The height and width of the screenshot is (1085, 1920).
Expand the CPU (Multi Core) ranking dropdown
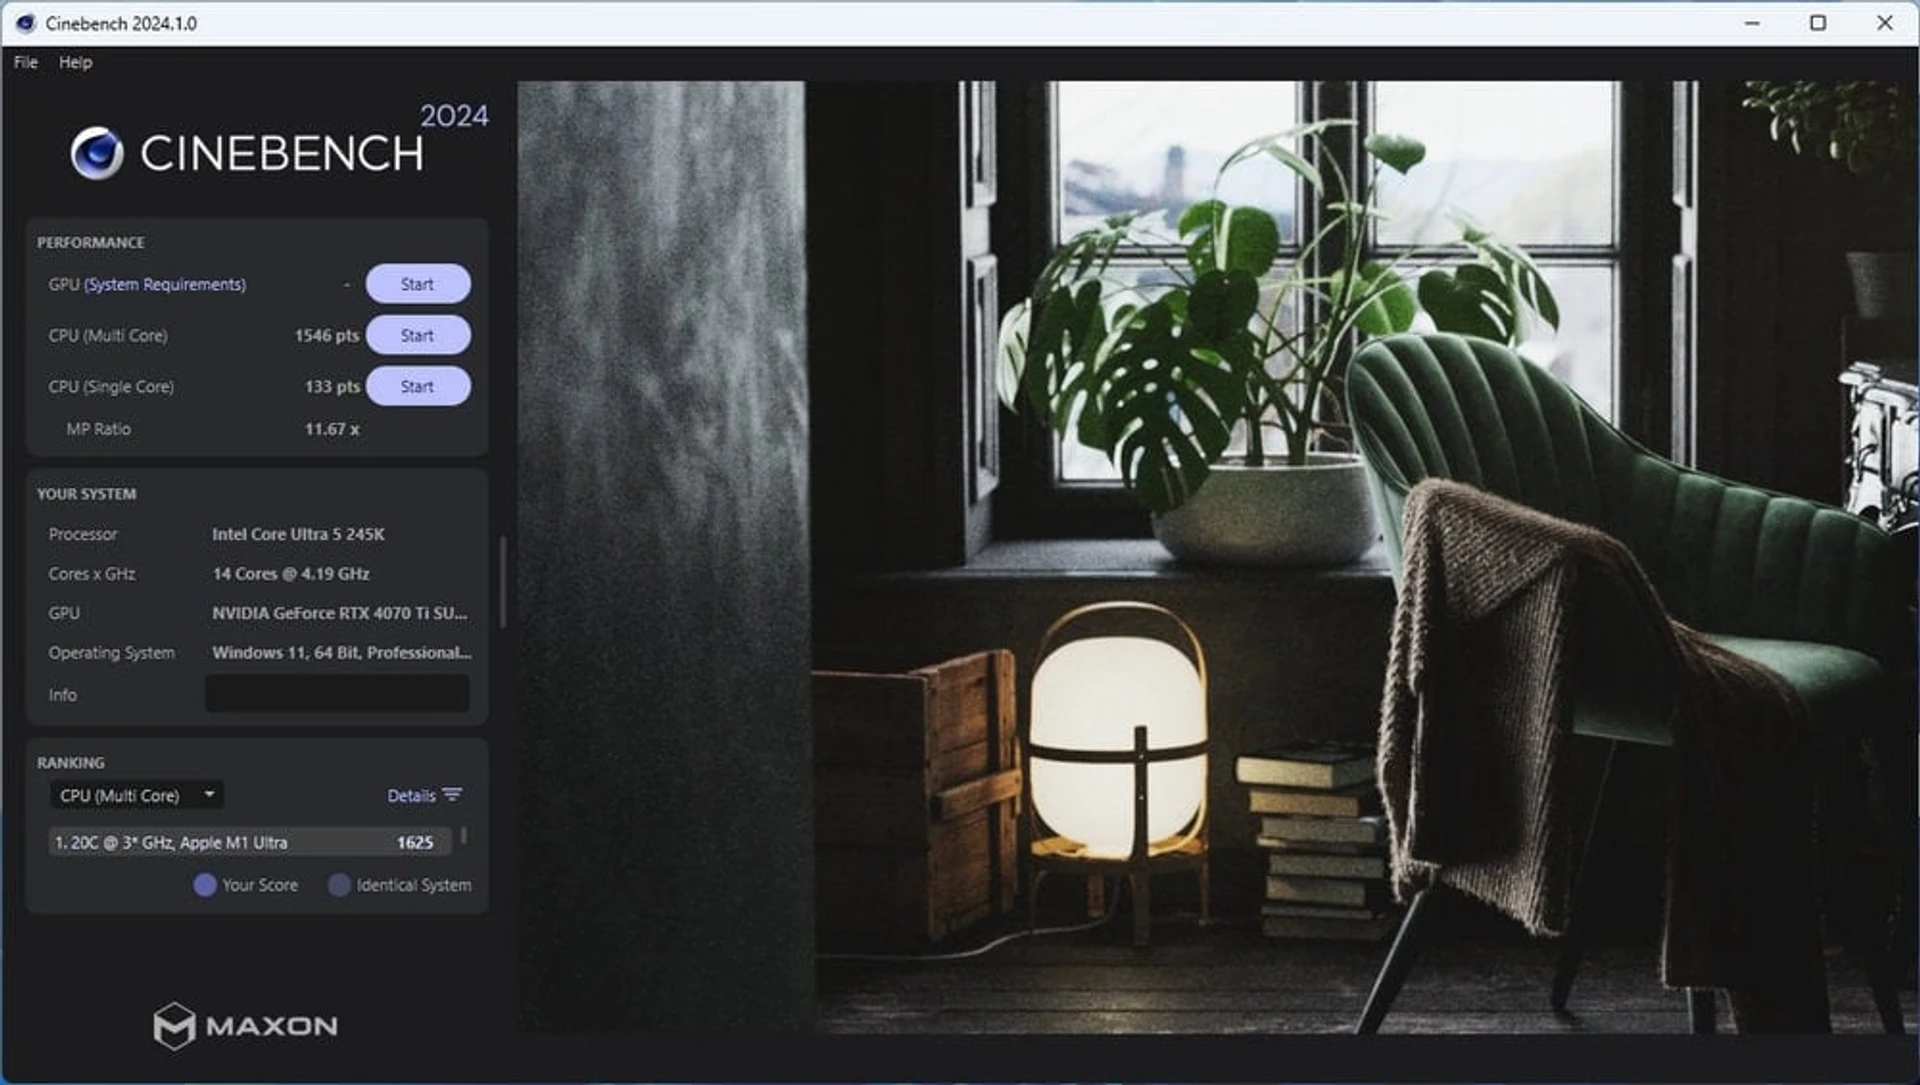(137, 795)
